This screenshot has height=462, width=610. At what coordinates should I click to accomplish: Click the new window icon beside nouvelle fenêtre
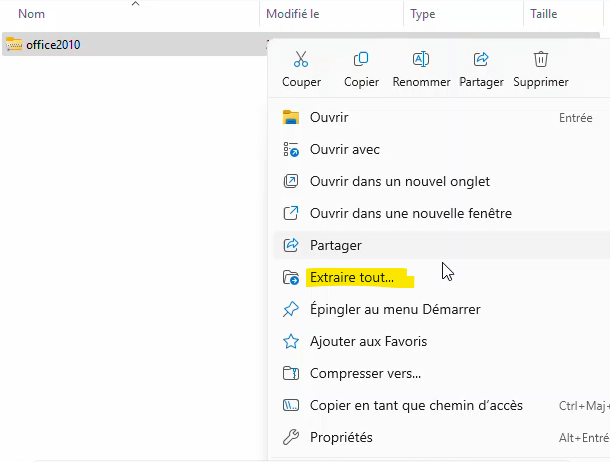[291, 213]
